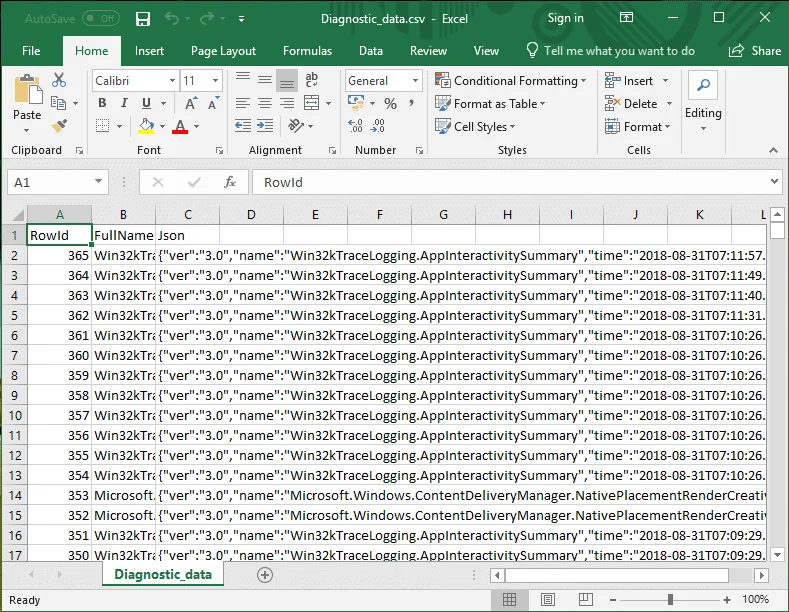This screenshot has width=789, height=612.
Task: Switch to the Review tab
Action: (428, 51)
